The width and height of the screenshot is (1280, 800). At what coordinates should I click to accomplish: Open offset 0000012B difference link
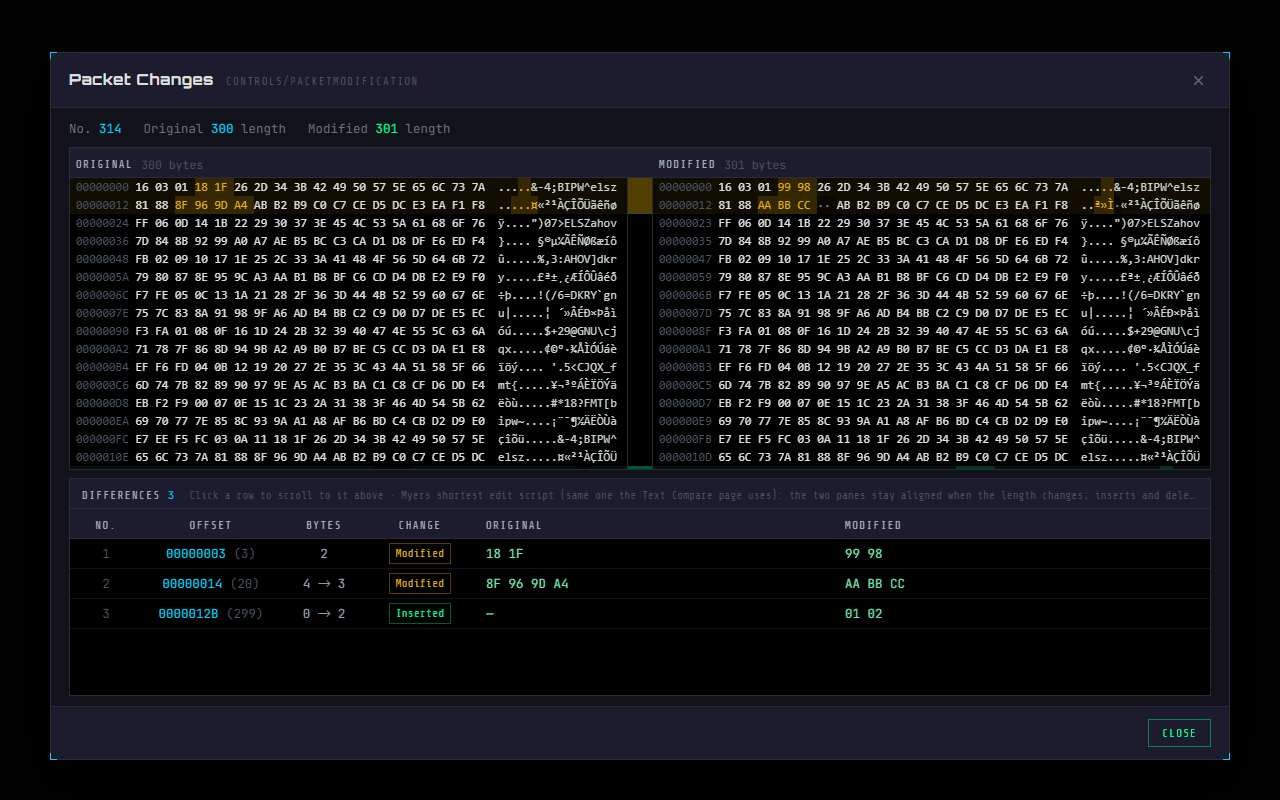tap(188, 613)
